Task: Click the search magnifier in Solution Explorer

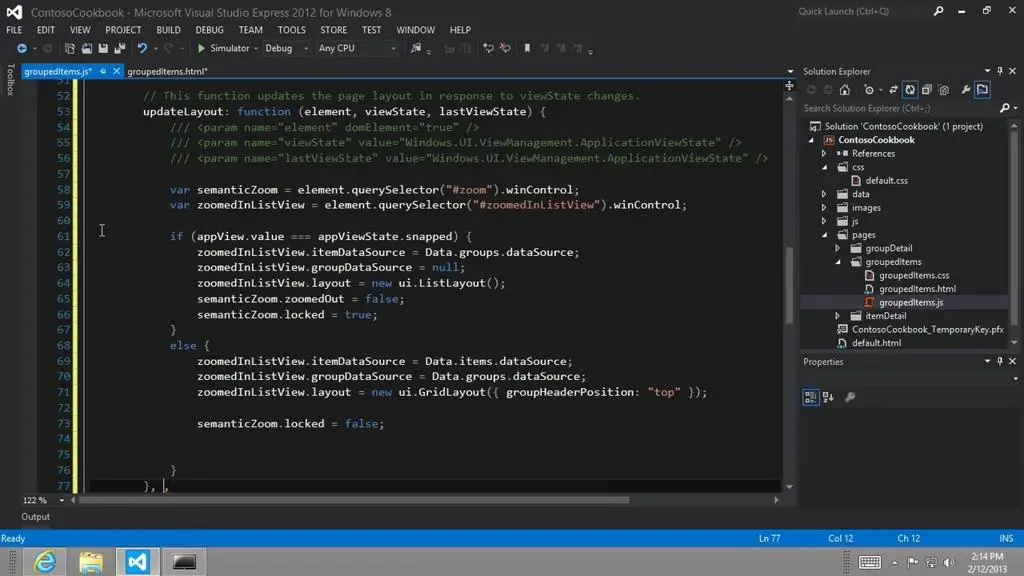Action: [x=1004, y=108]
